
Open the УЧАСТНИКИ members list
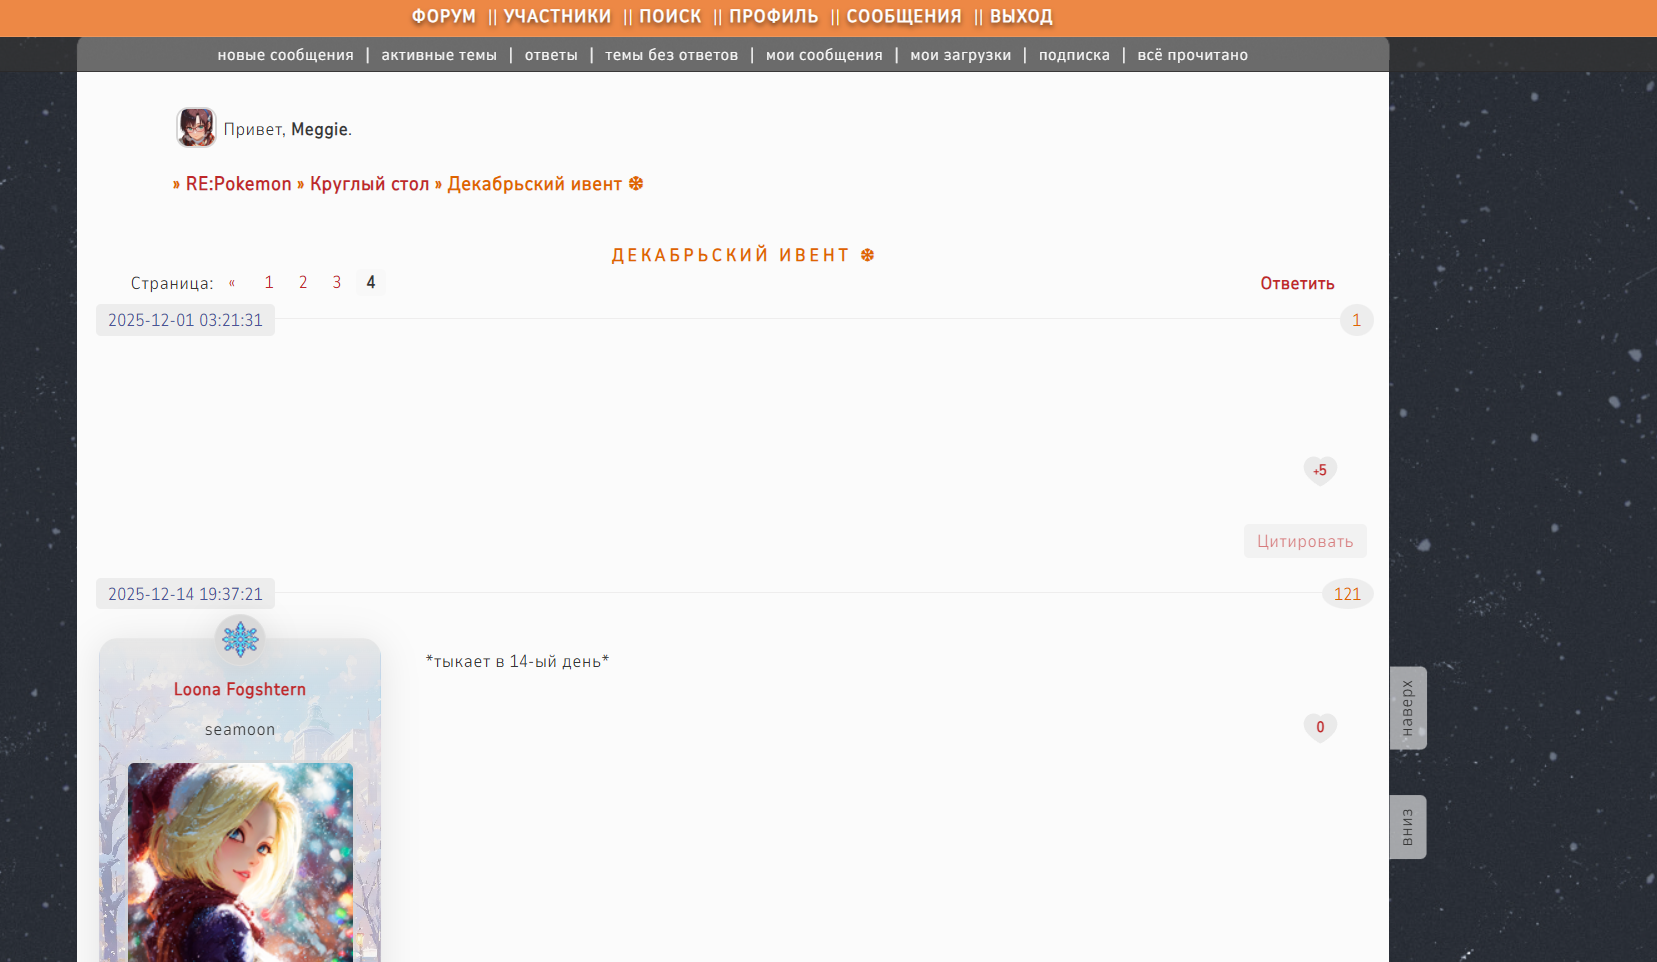(x=557, y=16)
